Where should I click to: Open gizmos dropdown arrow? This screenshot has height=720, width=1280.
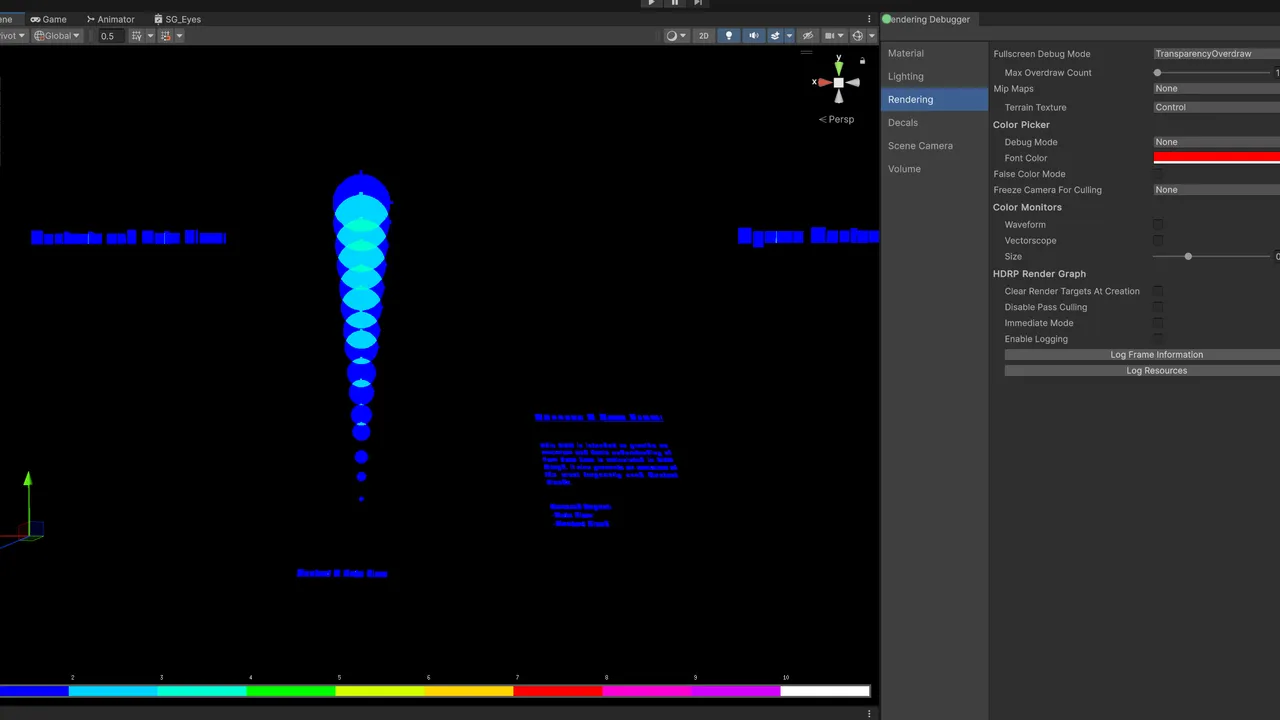click(870, 36)
